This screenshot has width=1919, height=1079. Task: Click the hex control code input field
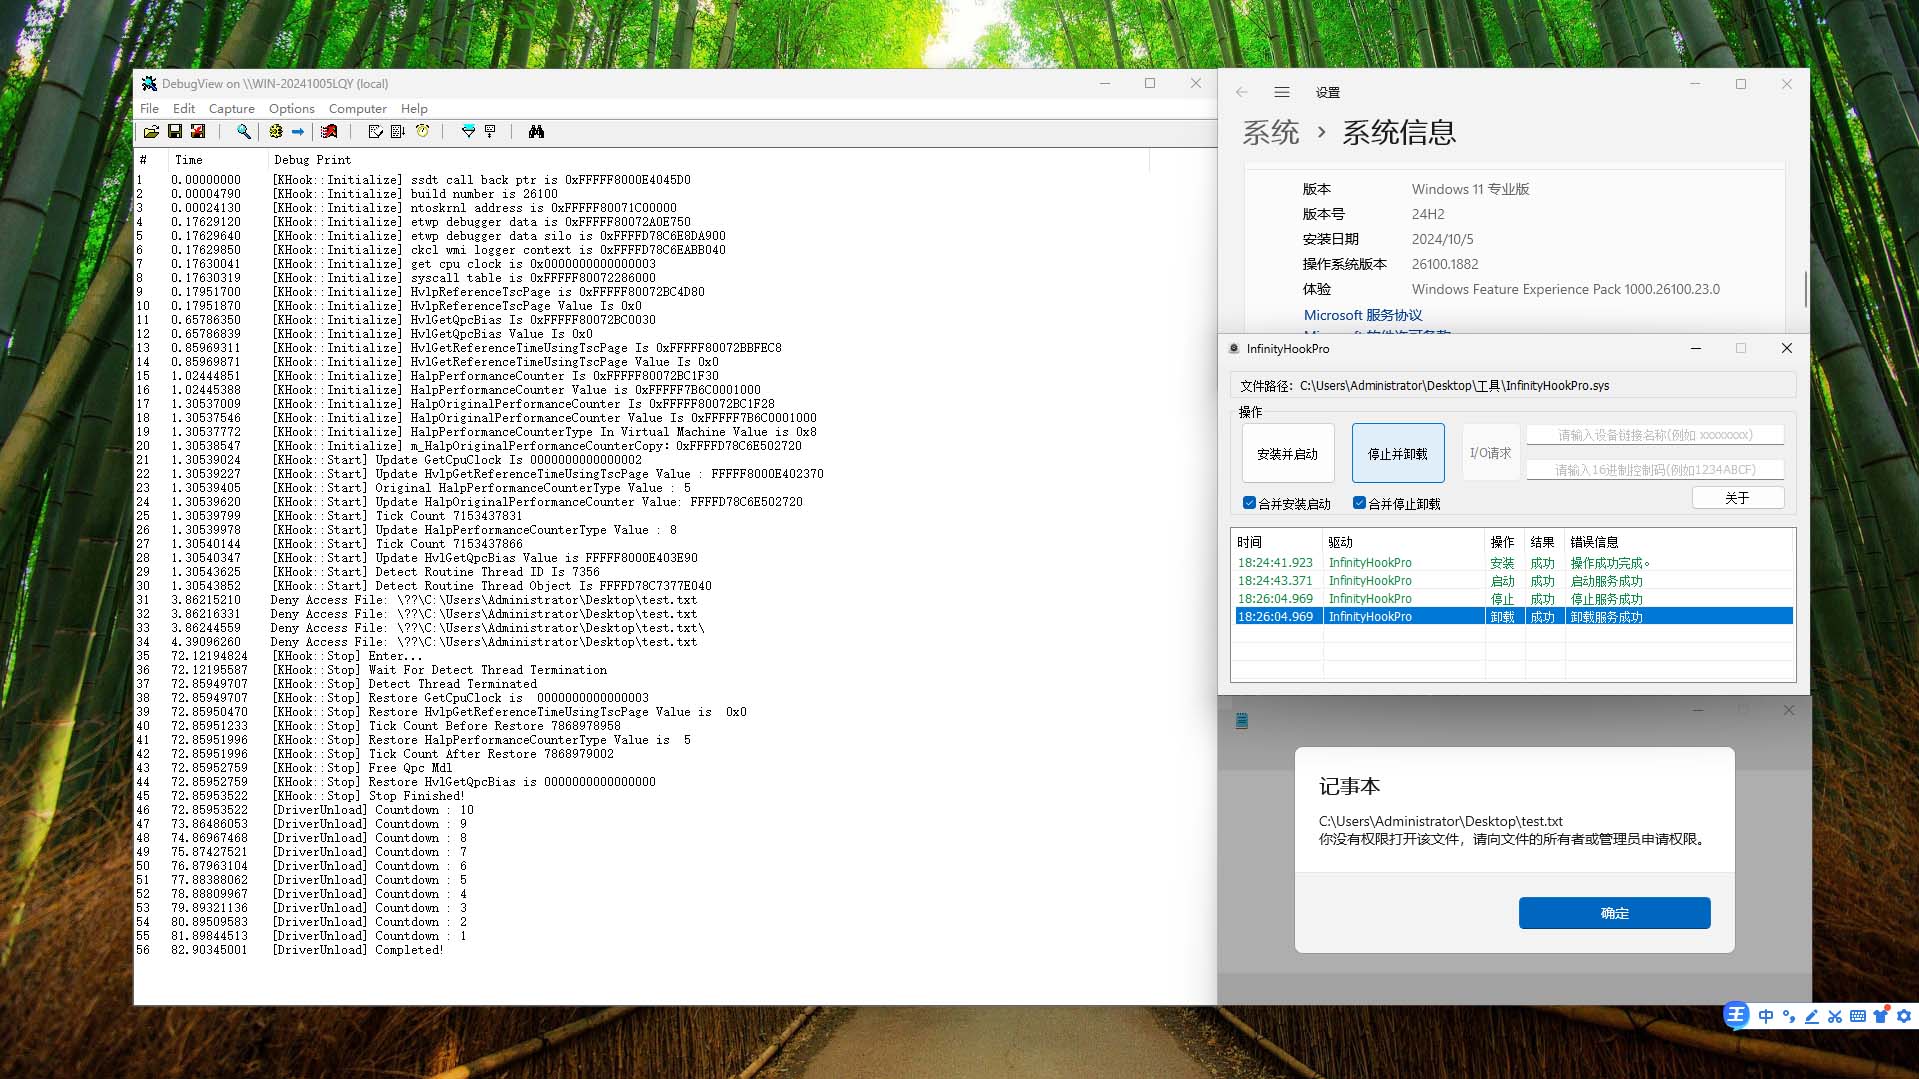[x=1655, y=470]
